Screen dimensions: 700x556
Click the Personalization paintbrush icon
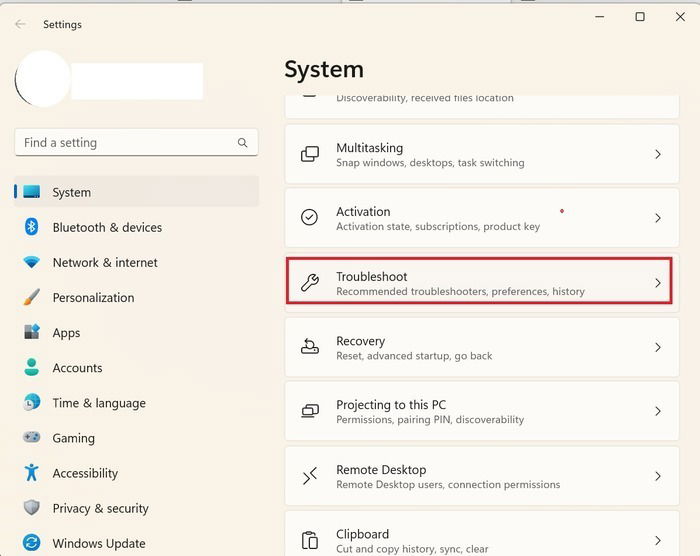click(x=32, y=297)
